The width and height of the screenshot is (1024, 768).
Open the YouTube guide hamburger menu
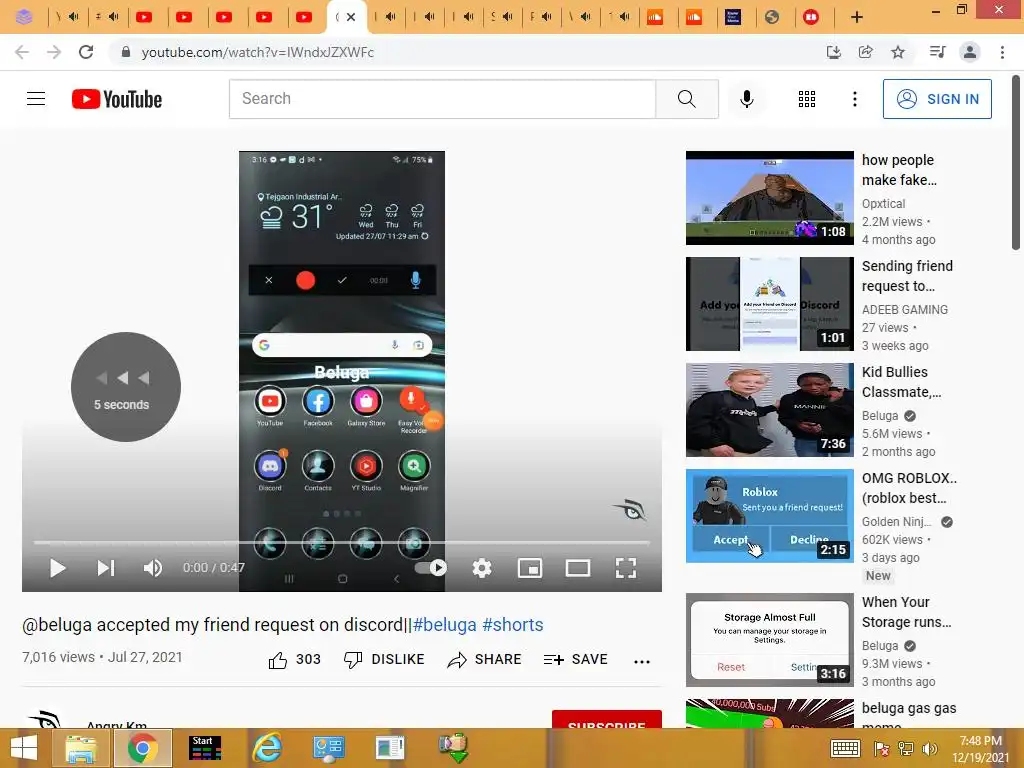[x=36, y=99]
